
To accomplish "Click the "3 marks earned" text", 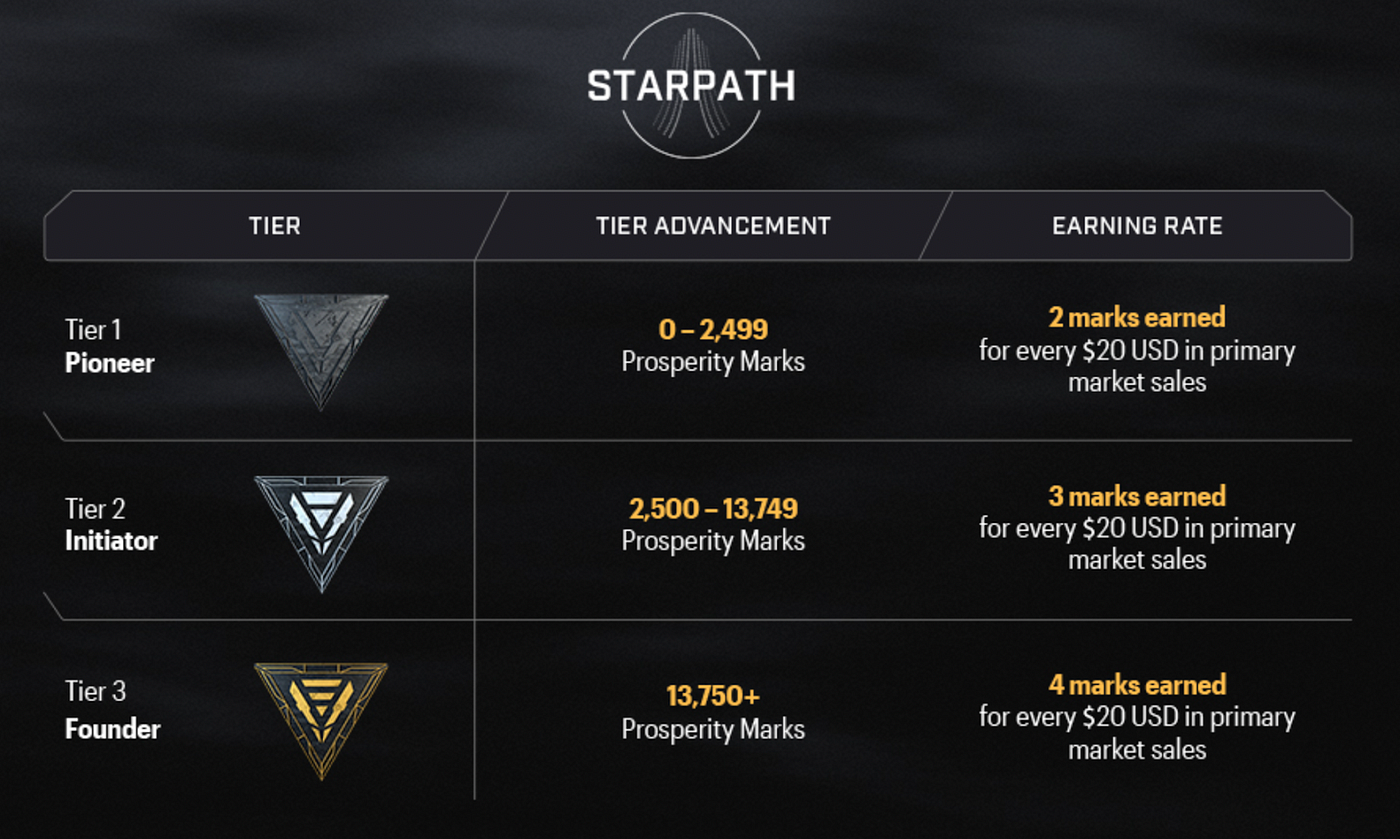I will pyautogui.click(x=1137, y=497).
